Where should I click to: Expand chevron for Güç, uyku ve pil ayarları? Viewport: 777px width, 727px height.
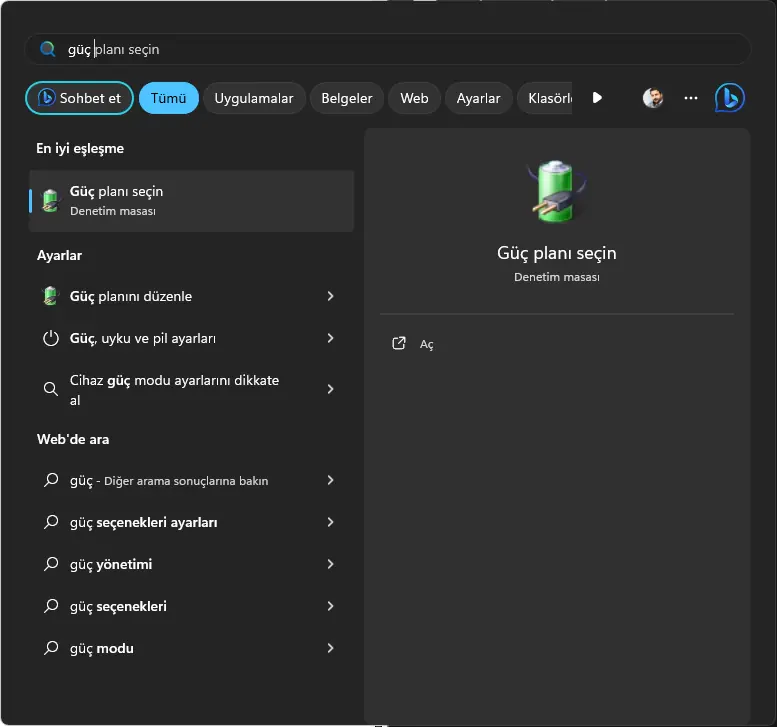click(330, 338)
